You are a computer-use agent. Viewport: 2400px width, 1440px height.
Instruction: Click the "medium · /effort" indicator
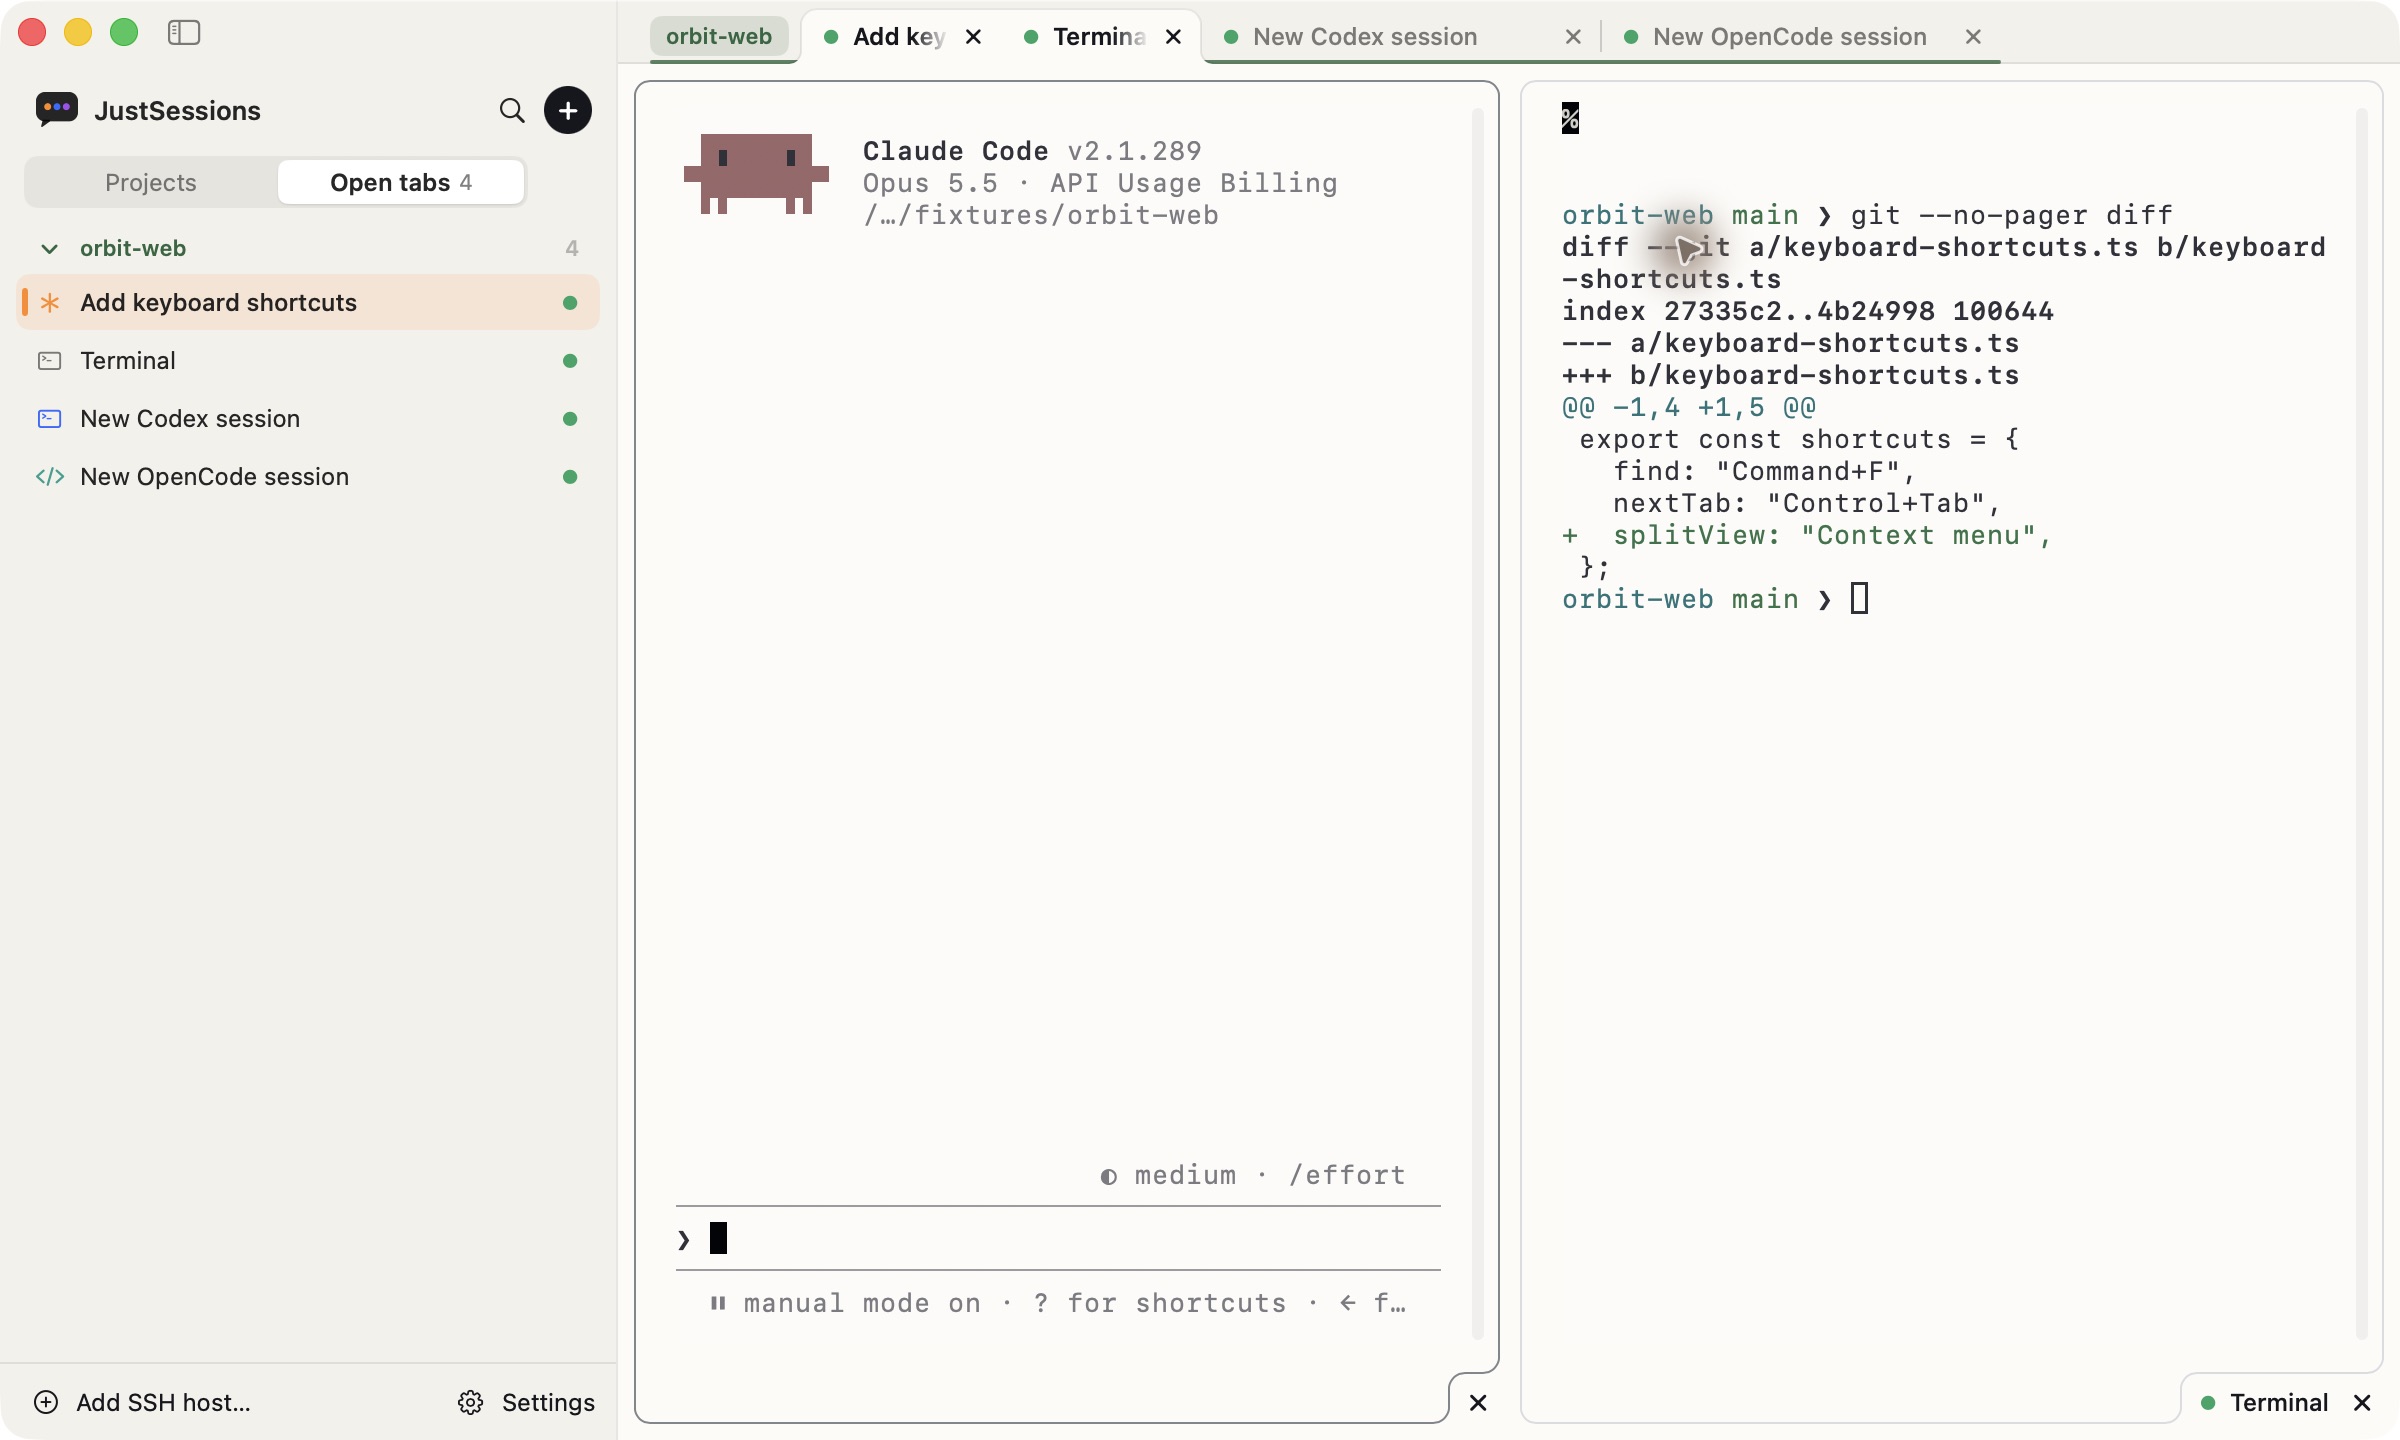[1252, 1175]
